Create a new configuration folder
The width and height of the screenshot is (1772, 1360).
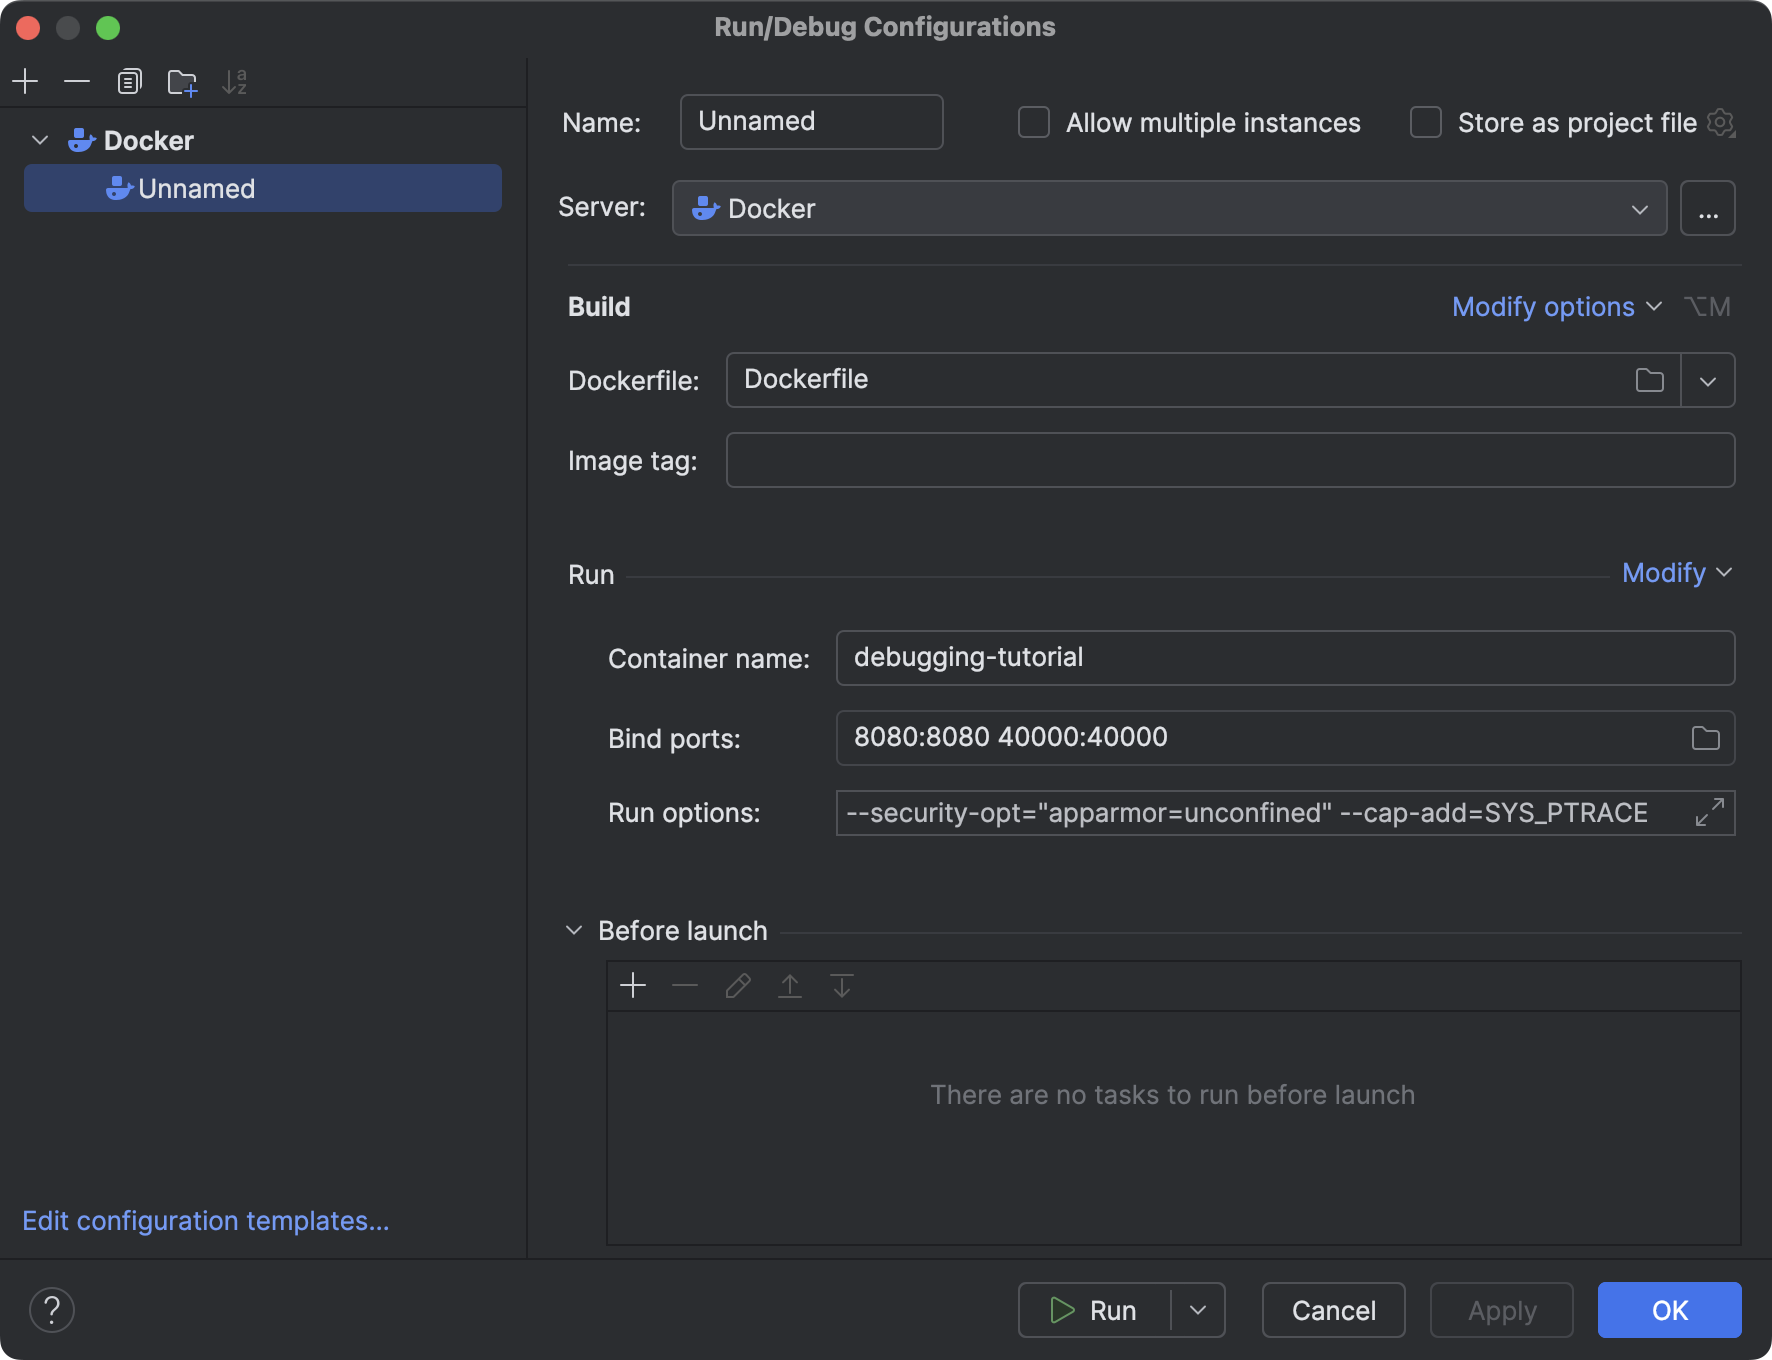click(182, 82)
